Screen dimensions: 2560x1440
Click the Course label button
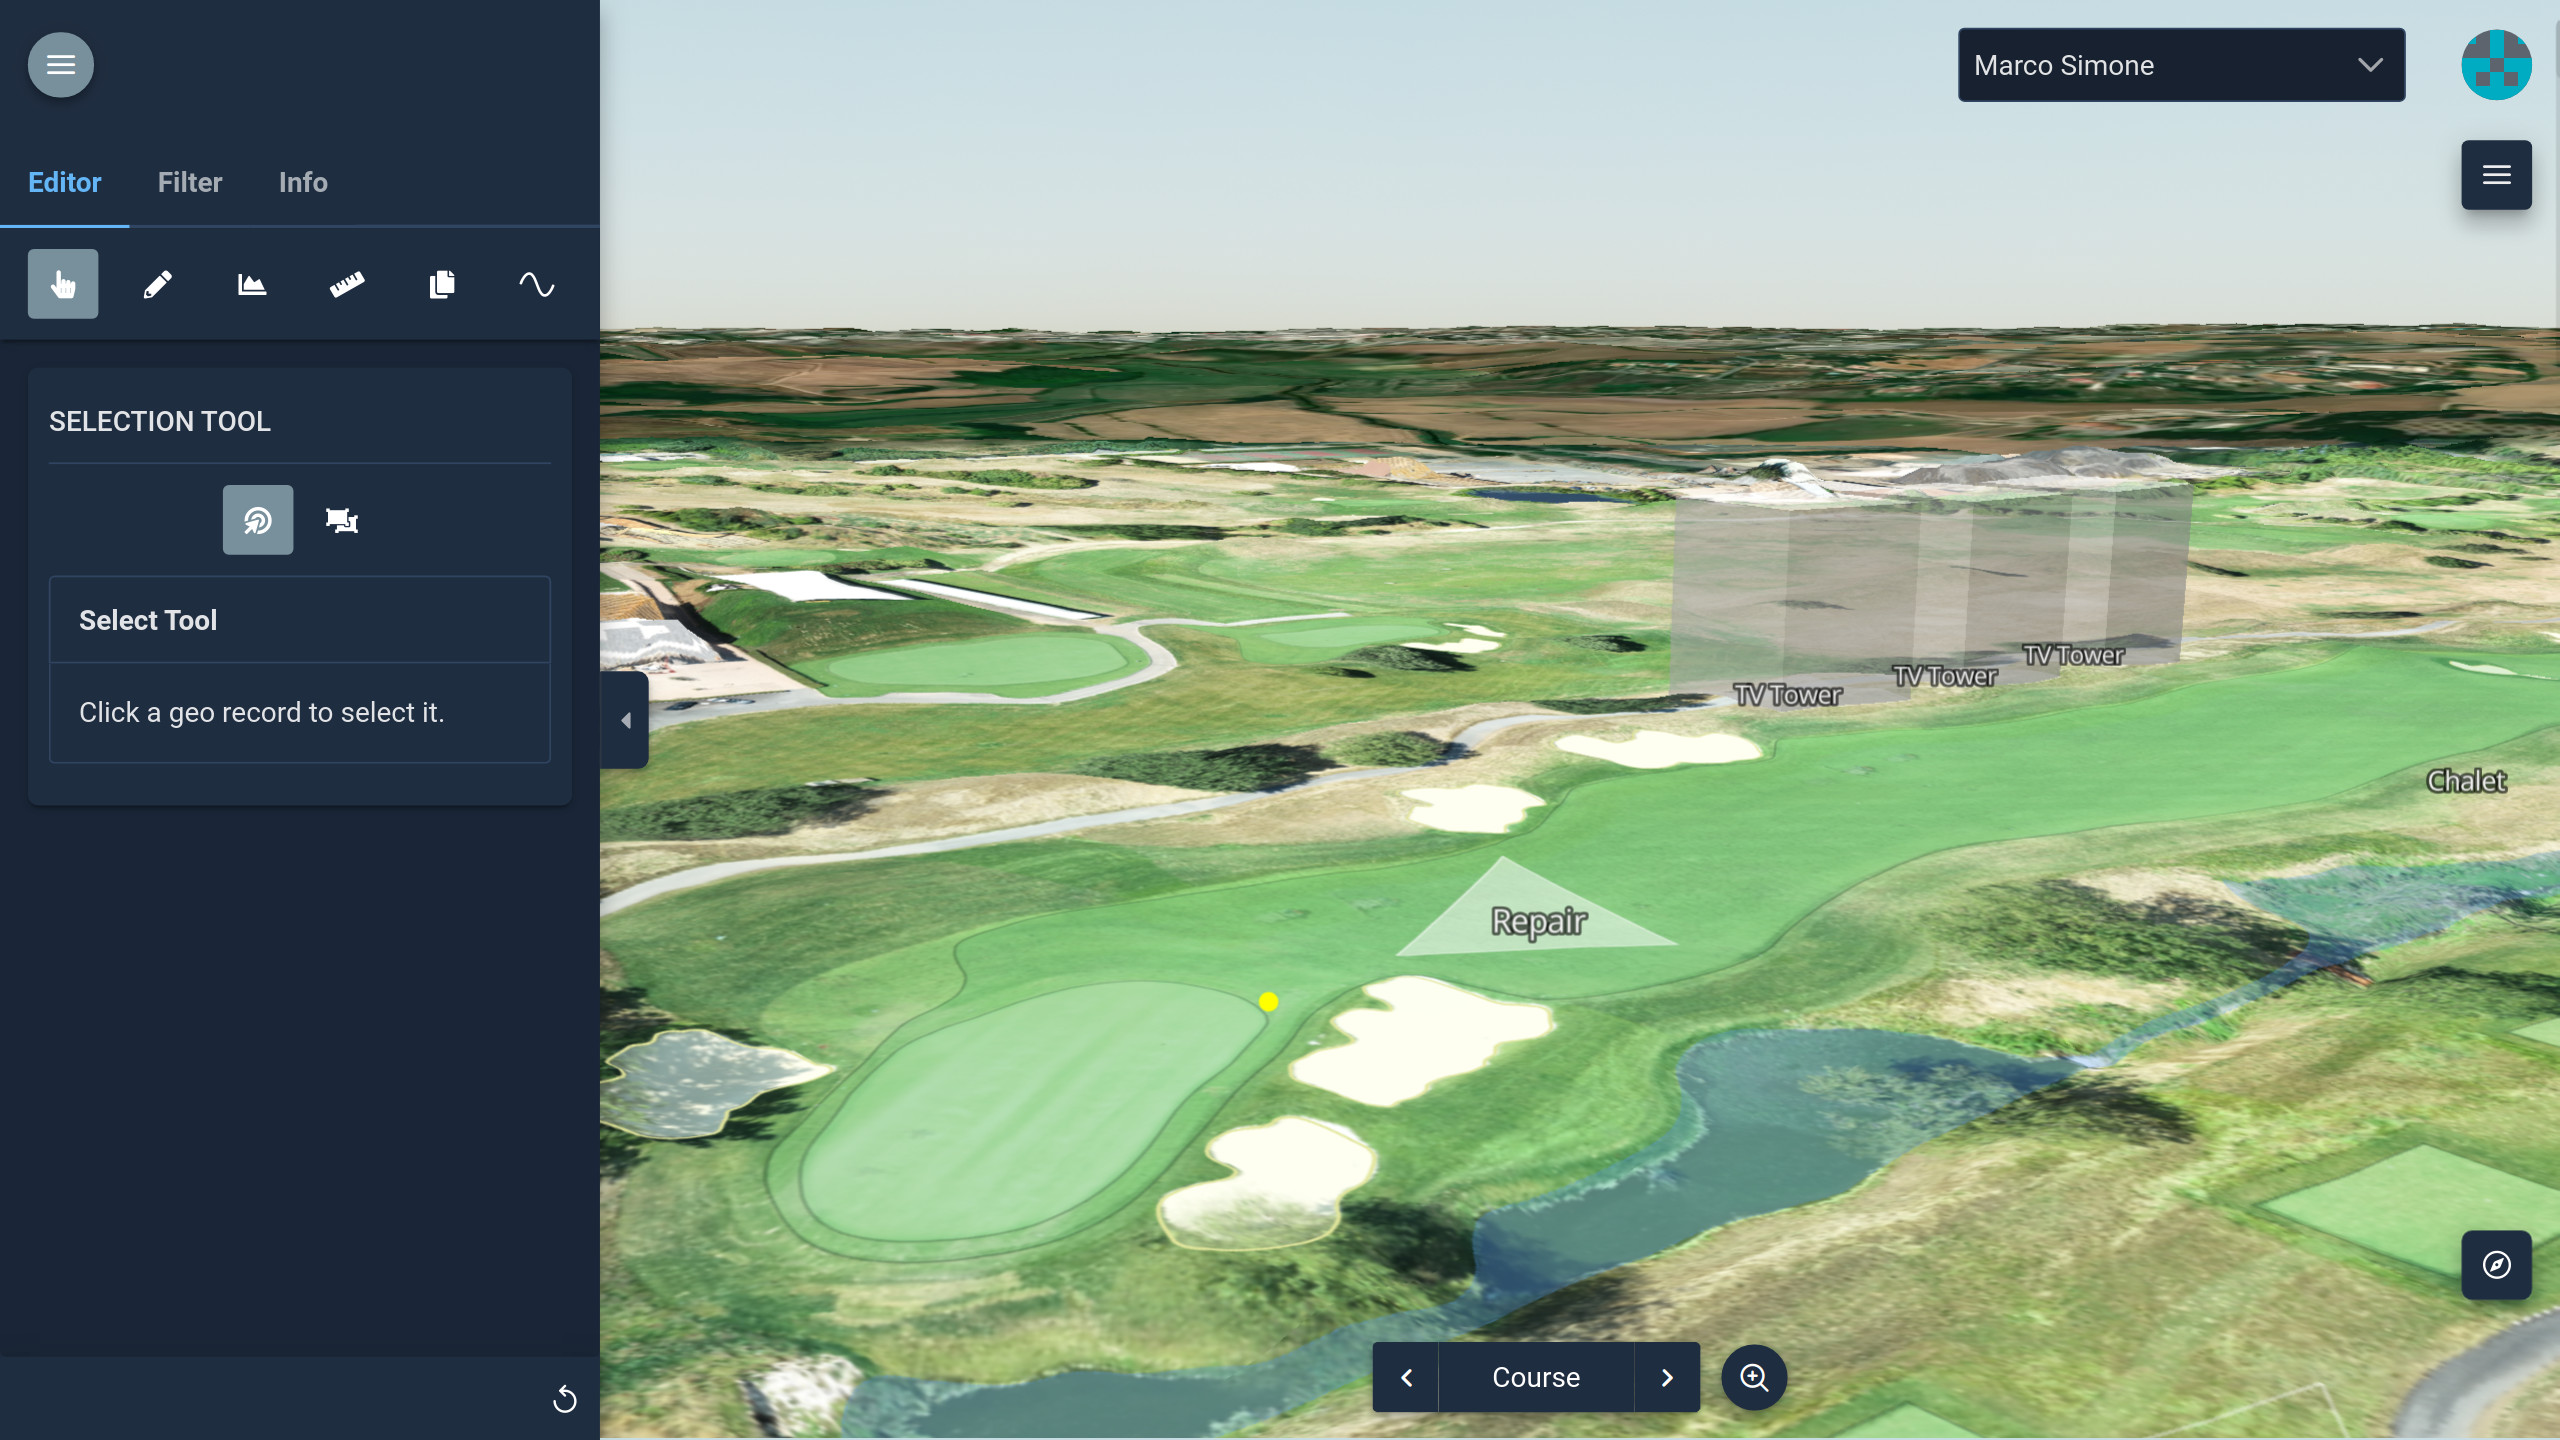tap(1536, 1377)
